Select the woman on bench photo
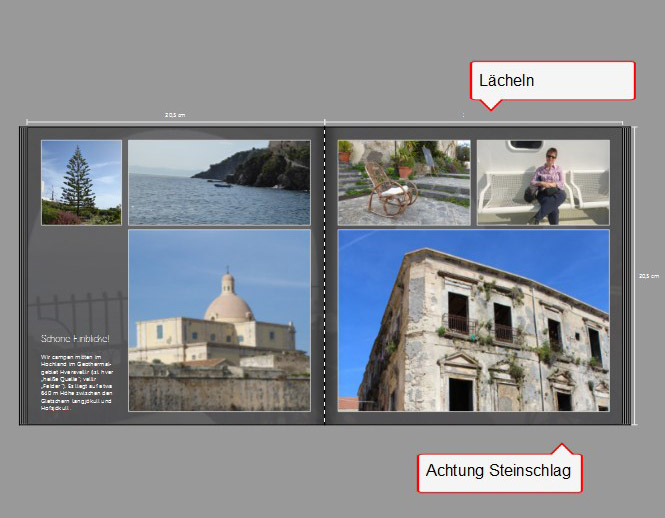This screenshot has width=665, height=518. tap(543, 182)
